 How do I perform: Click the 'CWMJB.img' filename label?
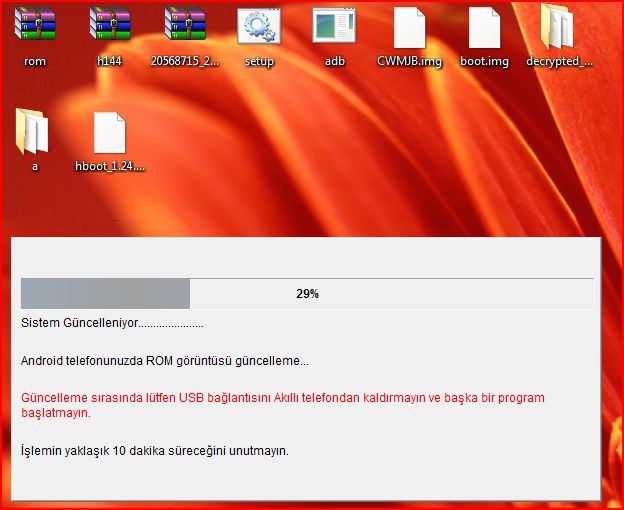409,61
